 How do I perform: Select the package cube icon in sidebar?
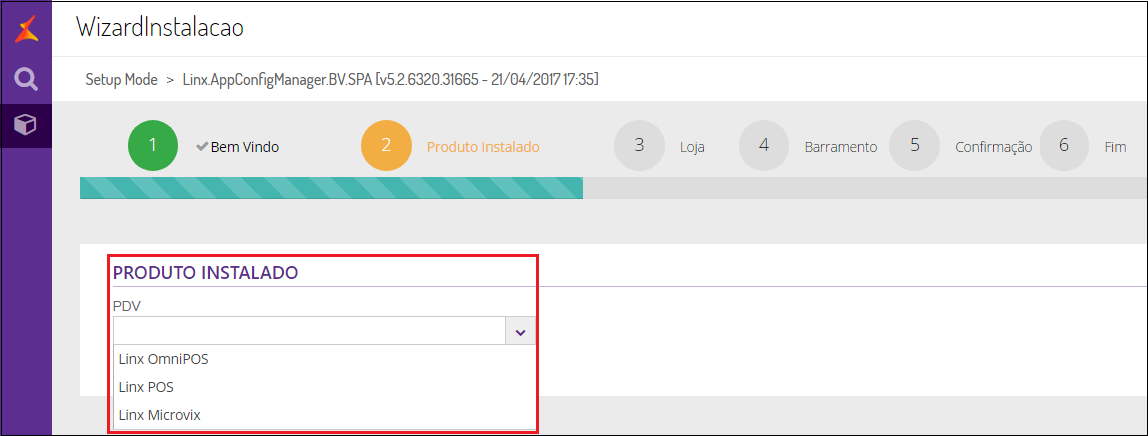(x=26, y=125)
